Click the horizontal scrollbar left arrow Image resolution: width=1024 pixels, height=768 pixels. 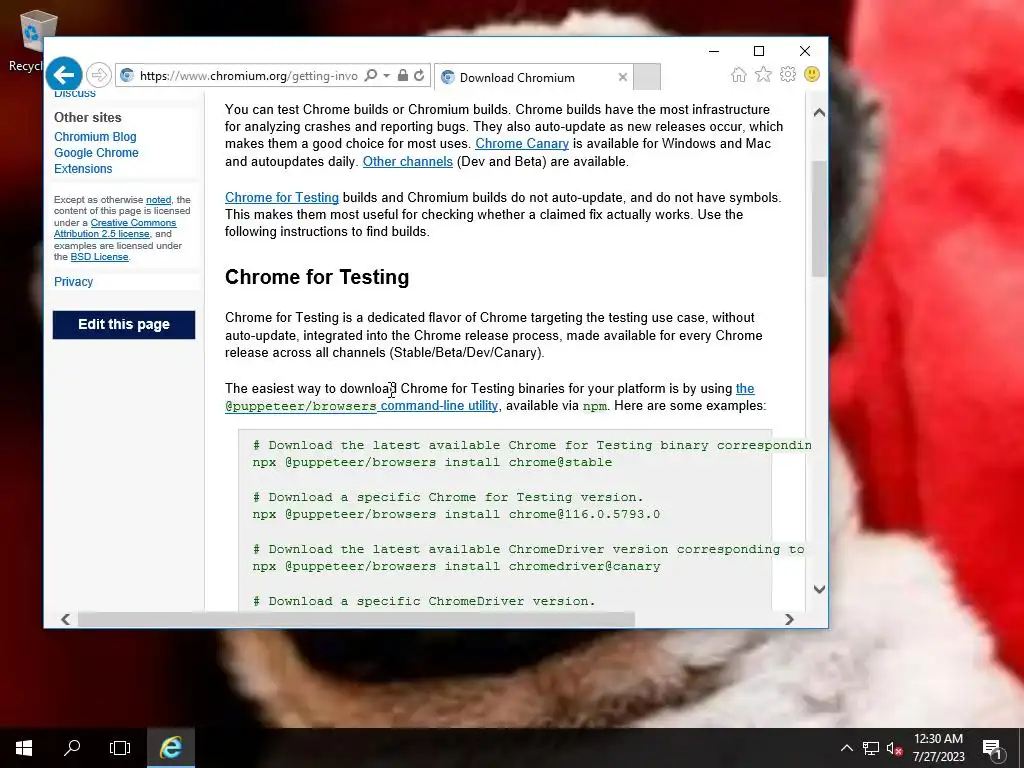(x=65, y=619)
